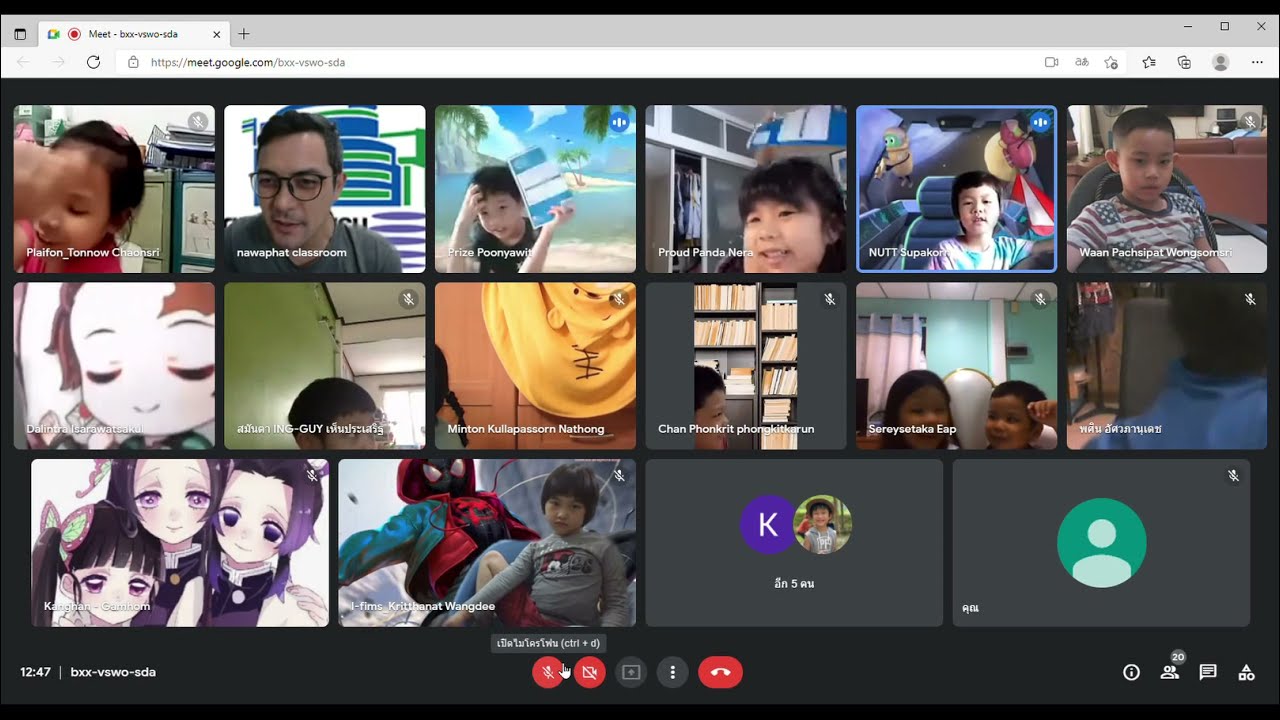Open the browser Favorites list
Screen dimensions: 1280x720
click(1149, 62)
